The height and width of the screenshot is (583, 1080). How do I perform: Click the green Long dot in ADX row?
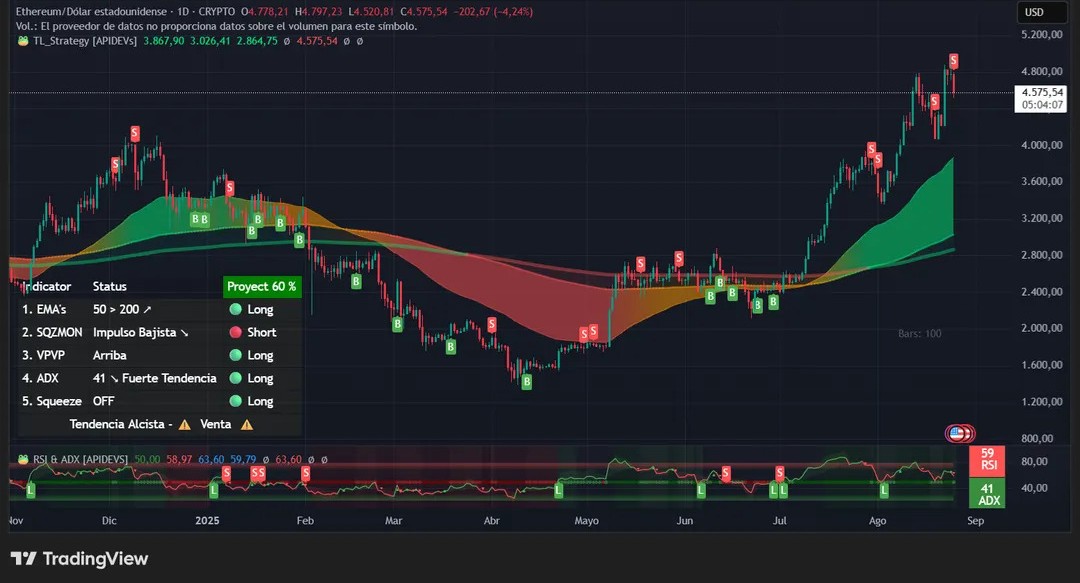(236, 378)
